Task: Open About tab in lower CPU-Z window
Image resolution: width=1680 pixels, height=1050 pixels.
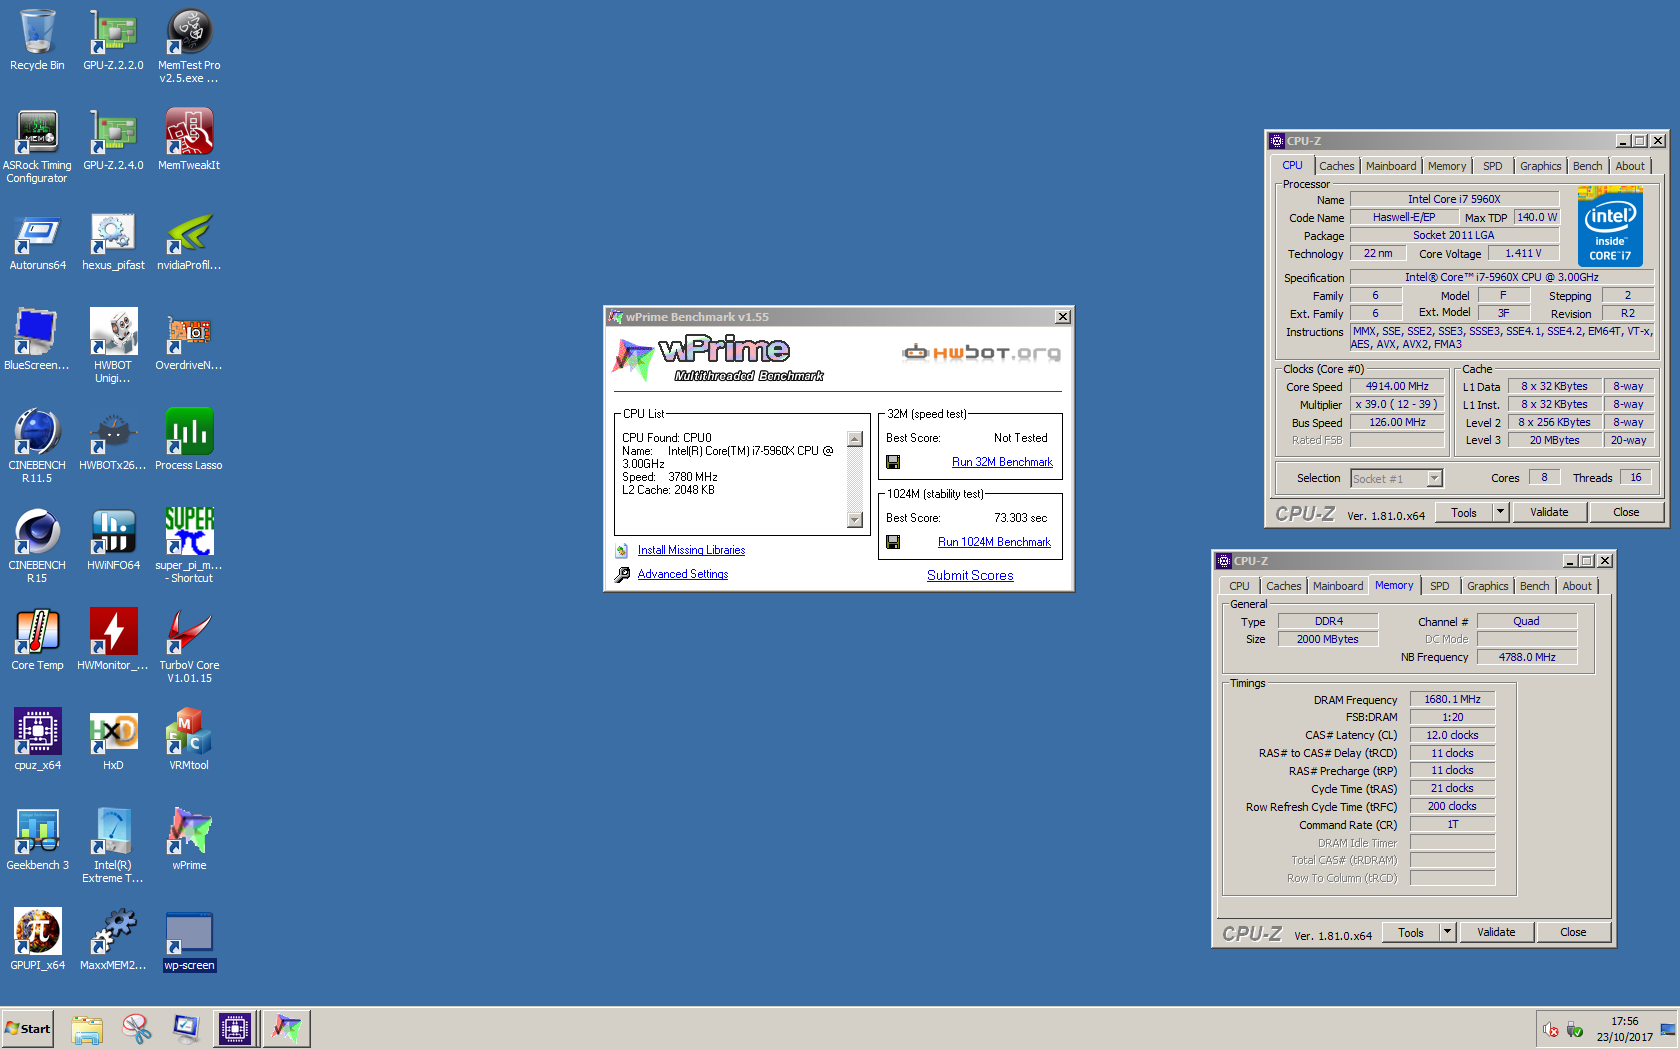Action: click(1577, 586)
